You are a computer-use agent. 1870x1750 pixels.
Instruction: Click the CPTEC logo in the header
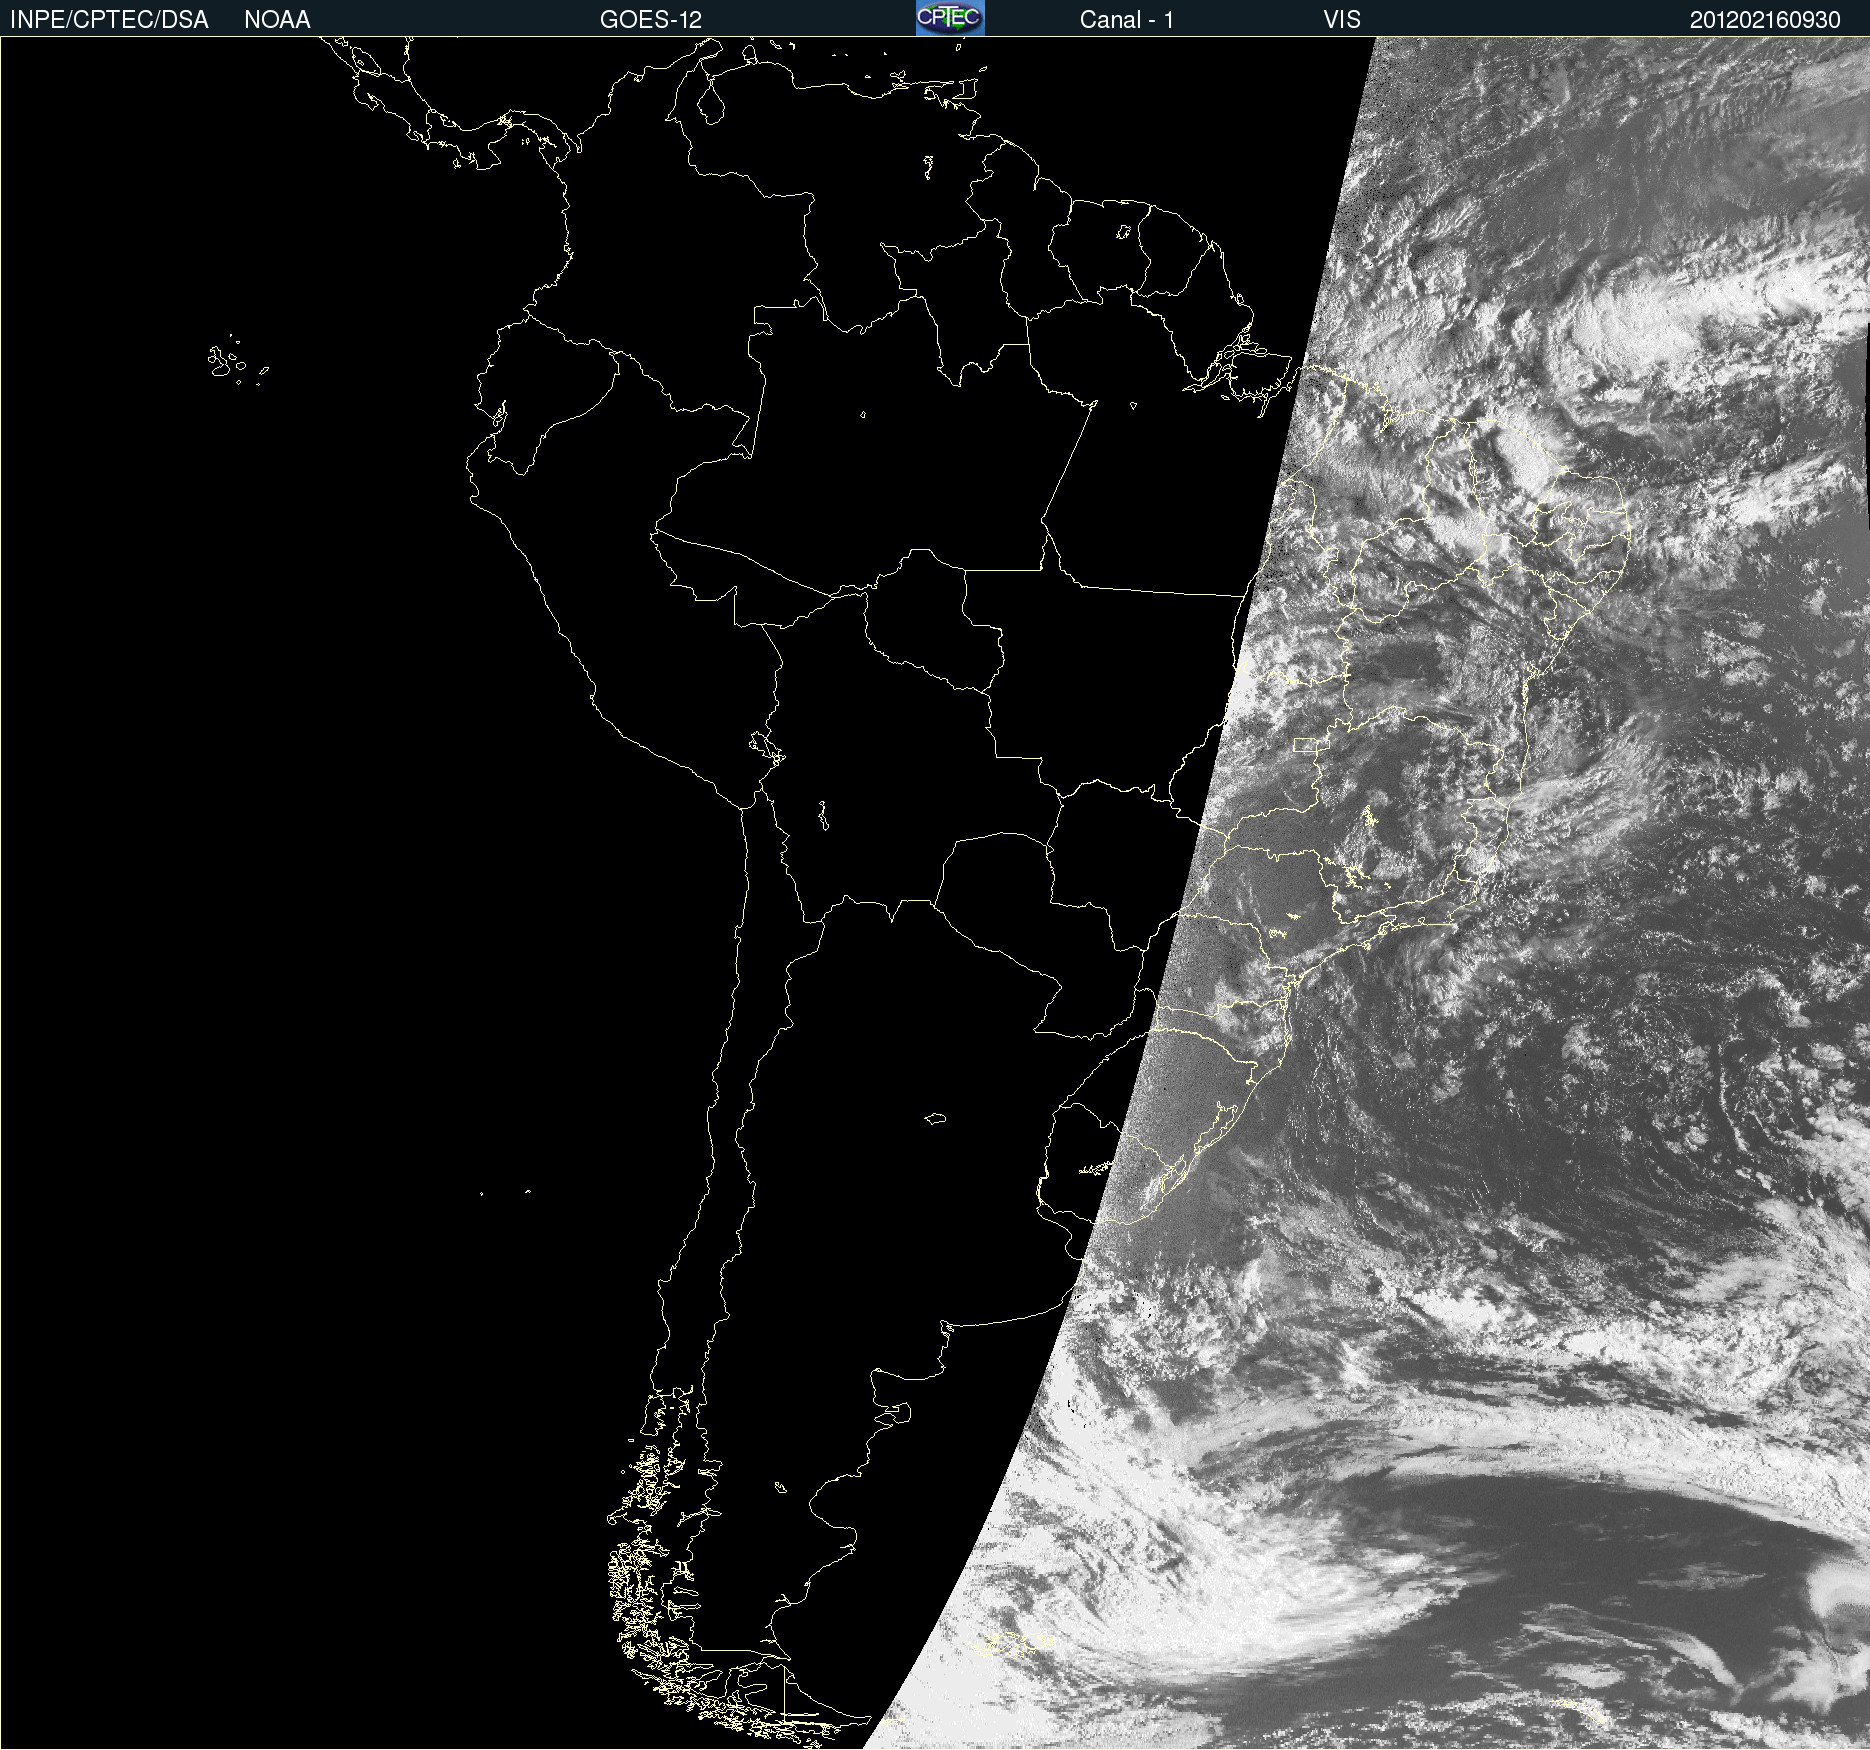(950, 18)
